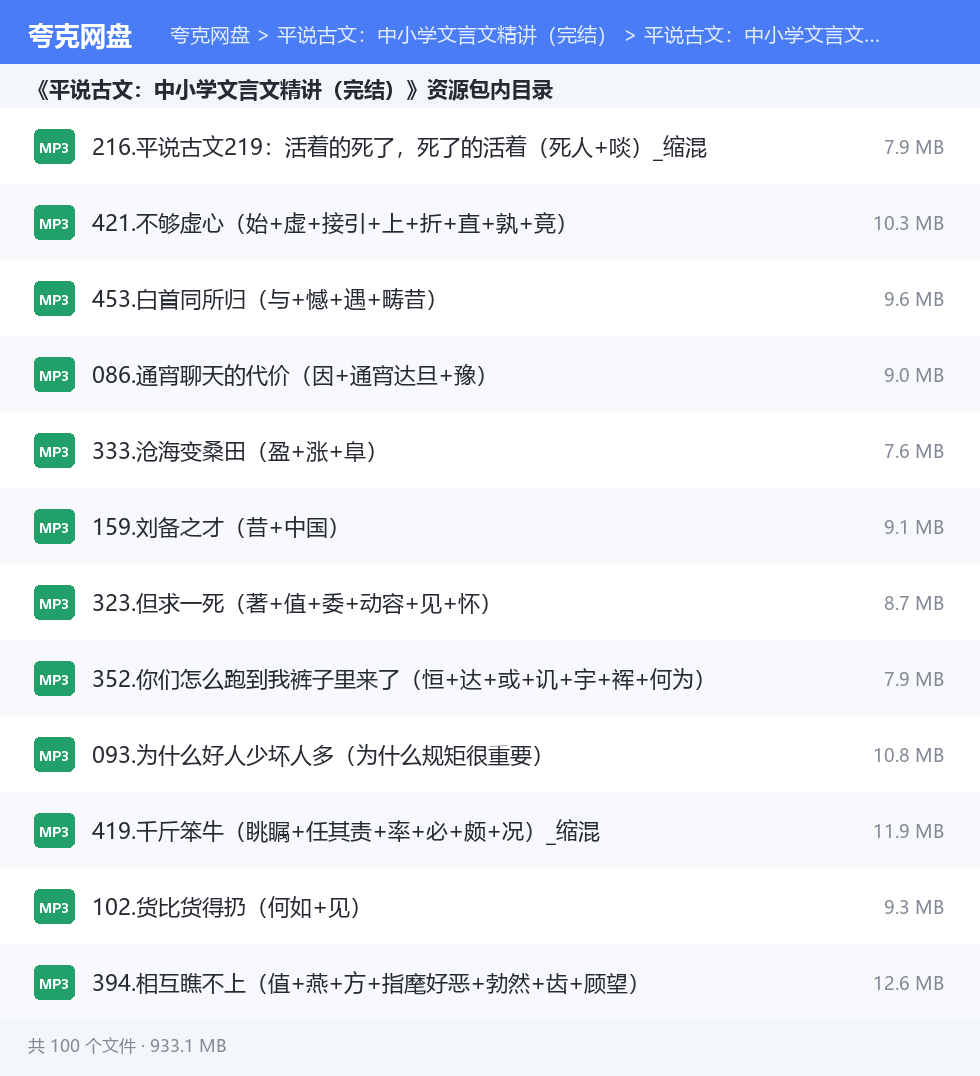The image size is (980, 1076).
Task: Open file 421.不够虚心（始+虚+接引+上+折+直+孰+竟）
Action: tap(329, 223)
